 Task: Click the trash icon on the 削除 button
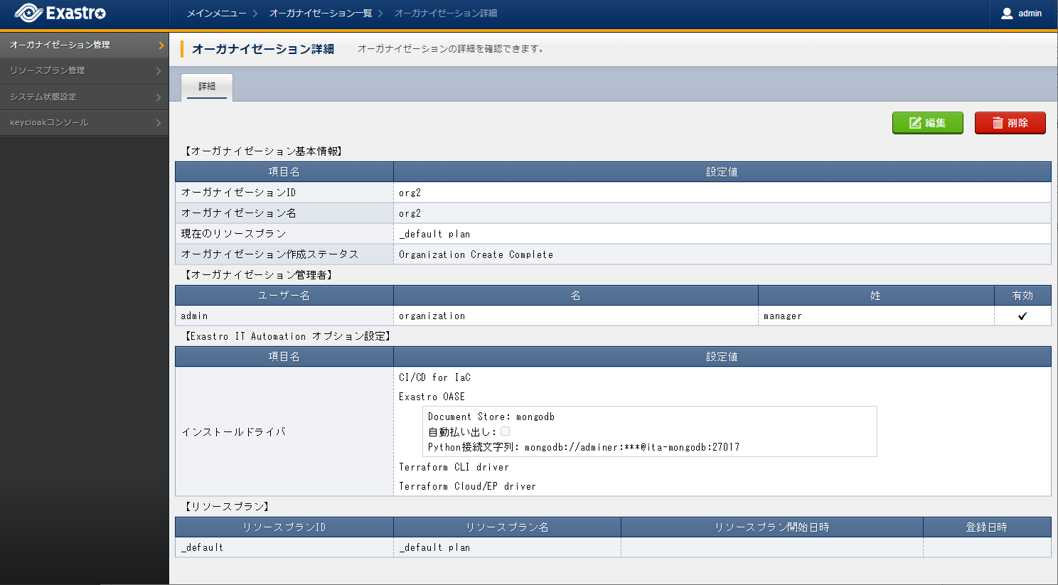pyautogui.click(x=997, y=123)
